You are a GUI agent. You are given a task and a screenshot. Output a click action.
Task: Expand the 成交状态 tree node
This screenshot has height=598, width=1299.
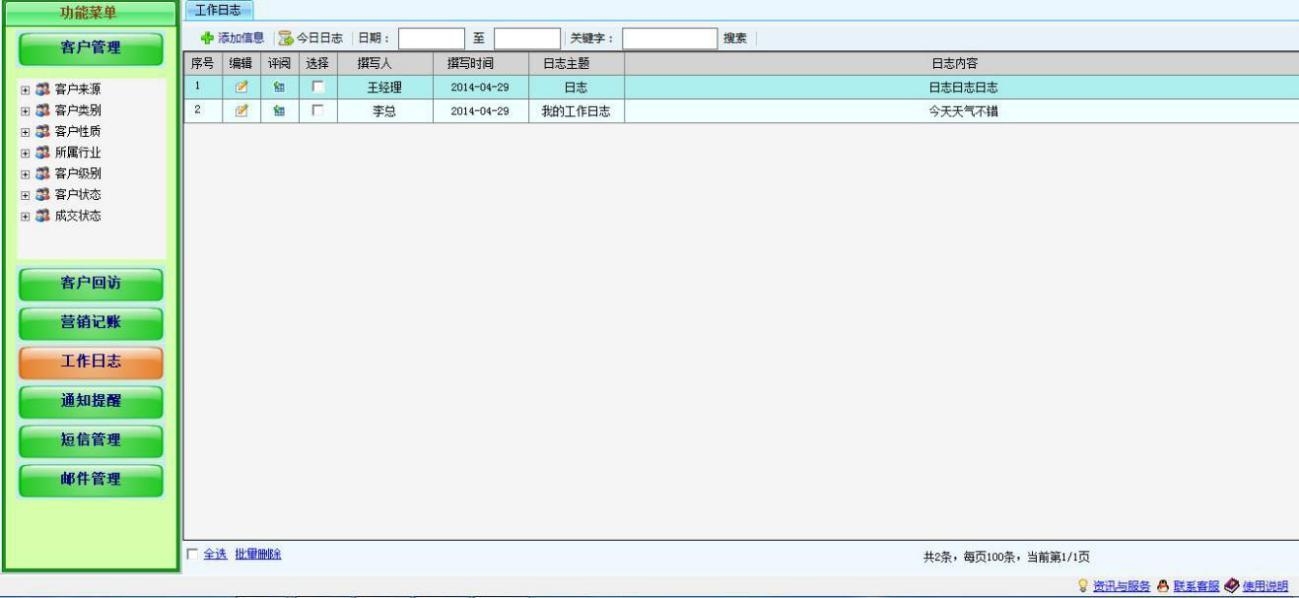click(x=25, y=216)
